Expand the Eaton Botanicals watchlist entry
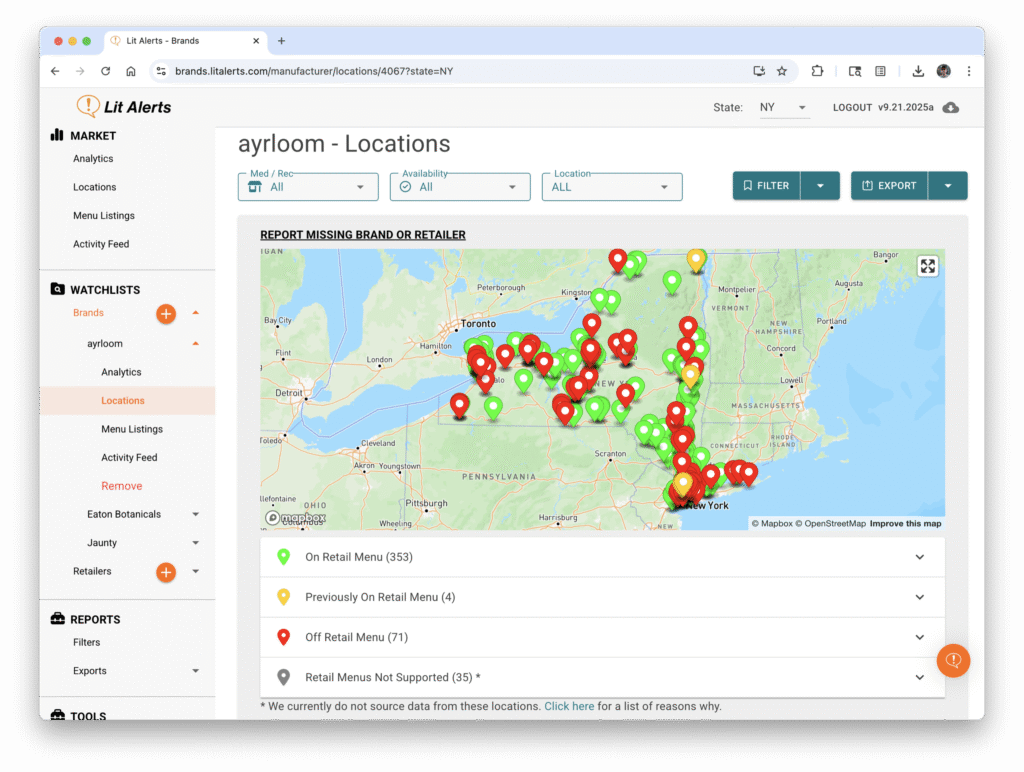 pyautogui.click(x=195, y=515)
